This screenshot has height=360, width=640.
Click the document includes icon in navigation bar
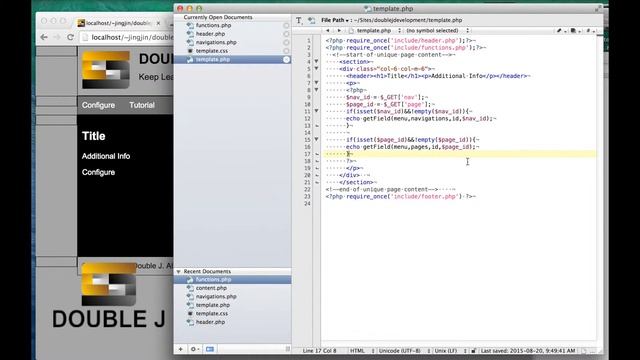(575, 31)
